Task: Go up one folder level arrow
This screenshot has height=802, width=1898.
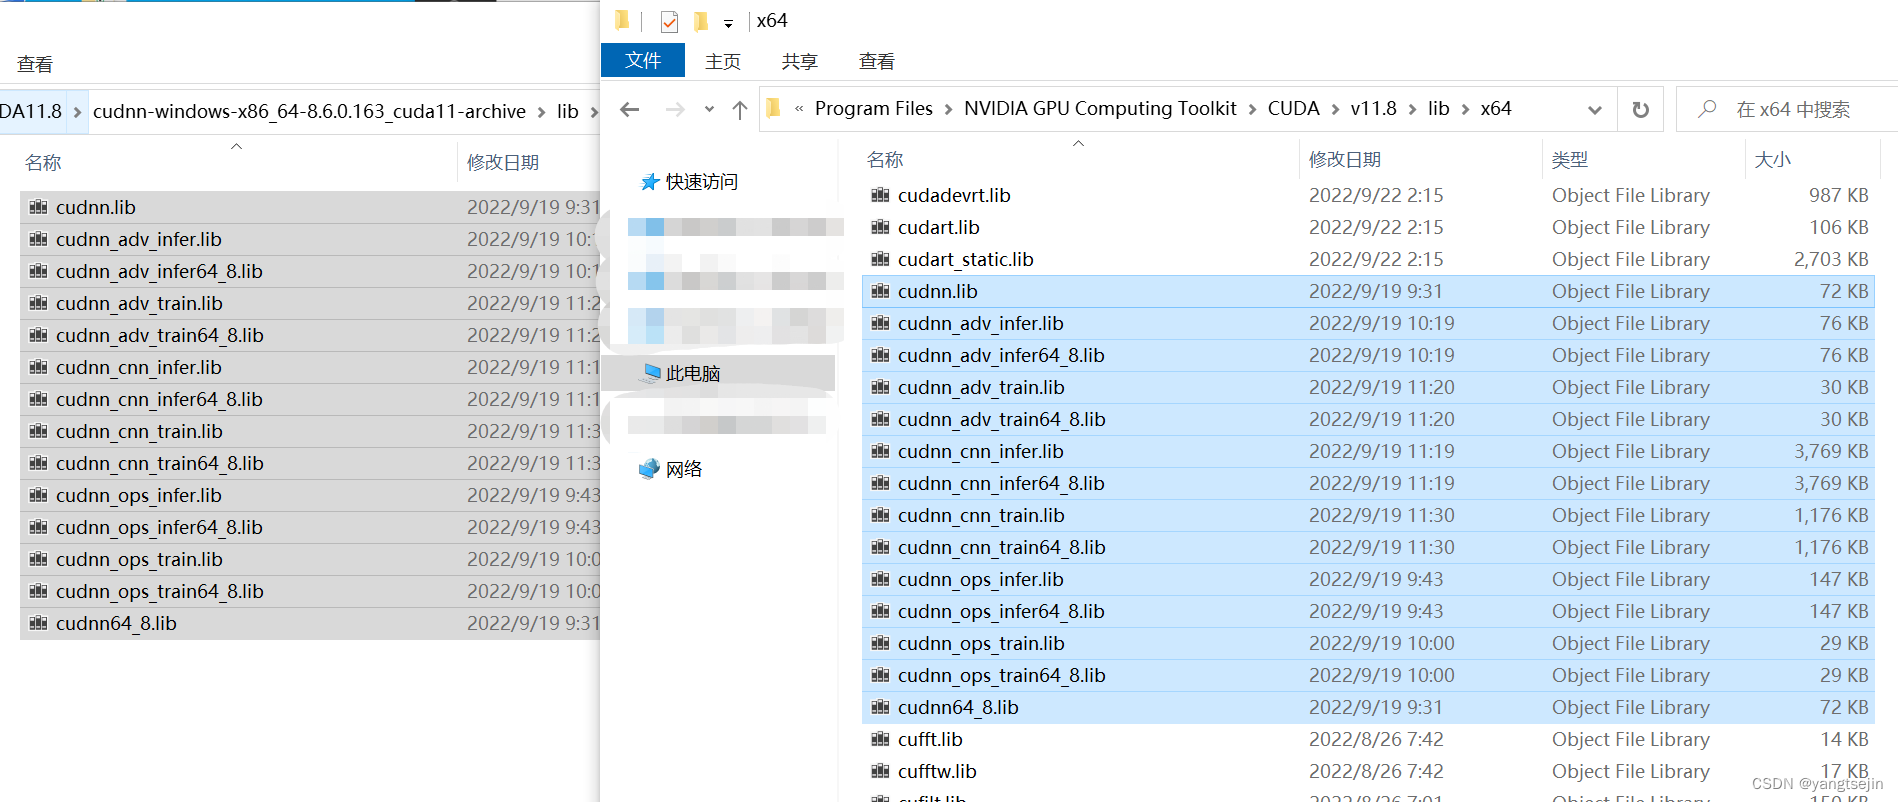Action: pyautogui.click(x=739, y=109)
